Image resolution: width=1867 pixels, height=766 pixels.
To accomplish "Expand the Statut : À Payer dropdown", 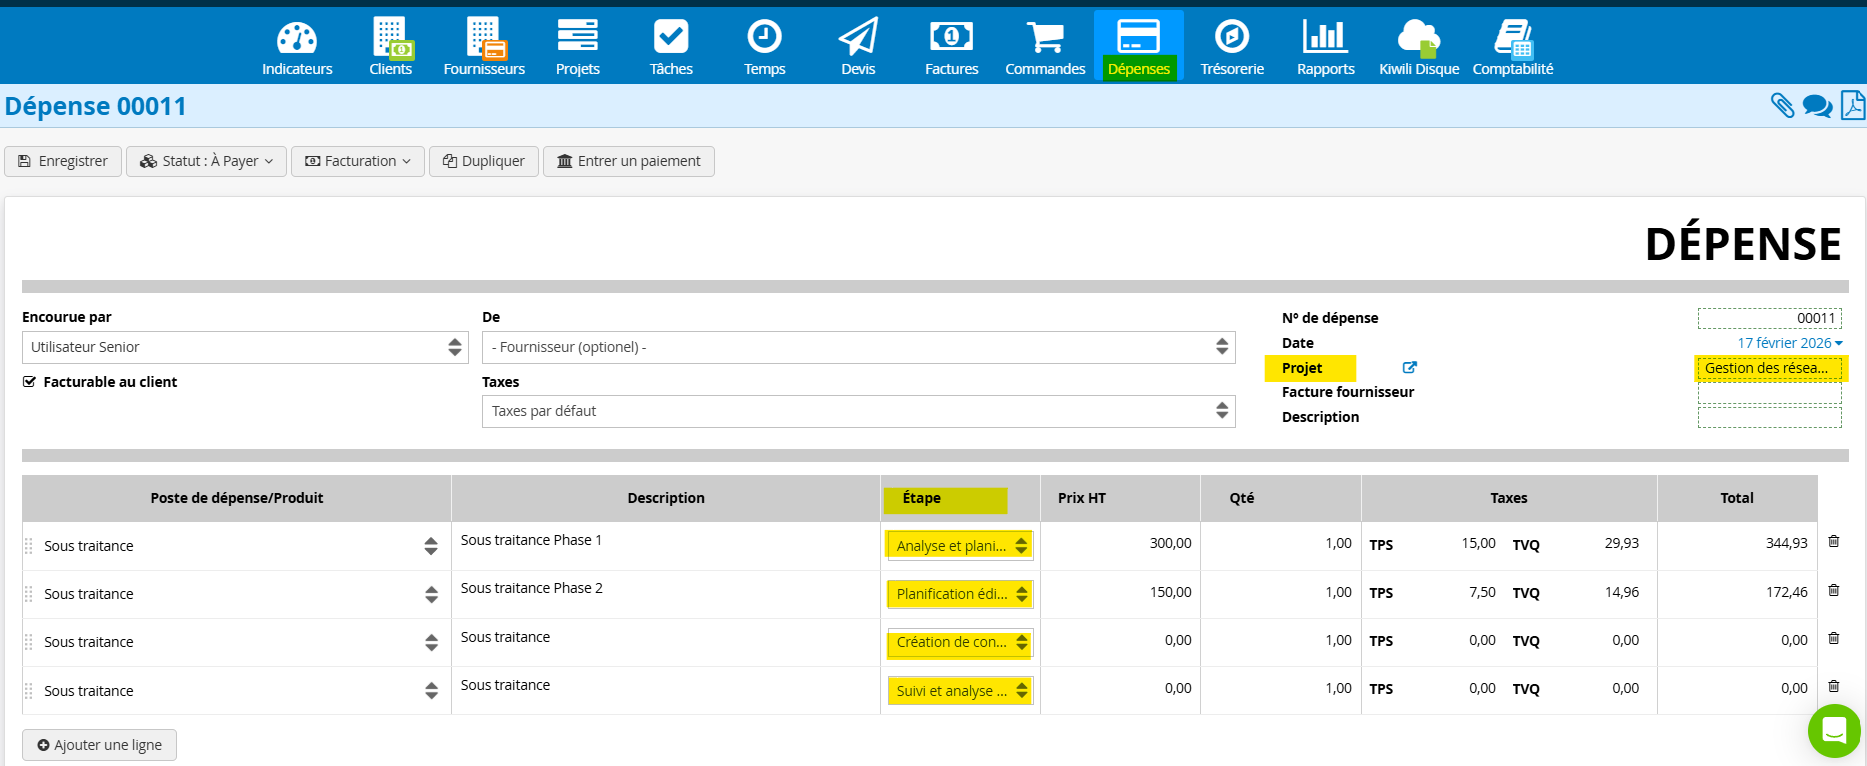I will pyautogui.click(x=206, y=161).
